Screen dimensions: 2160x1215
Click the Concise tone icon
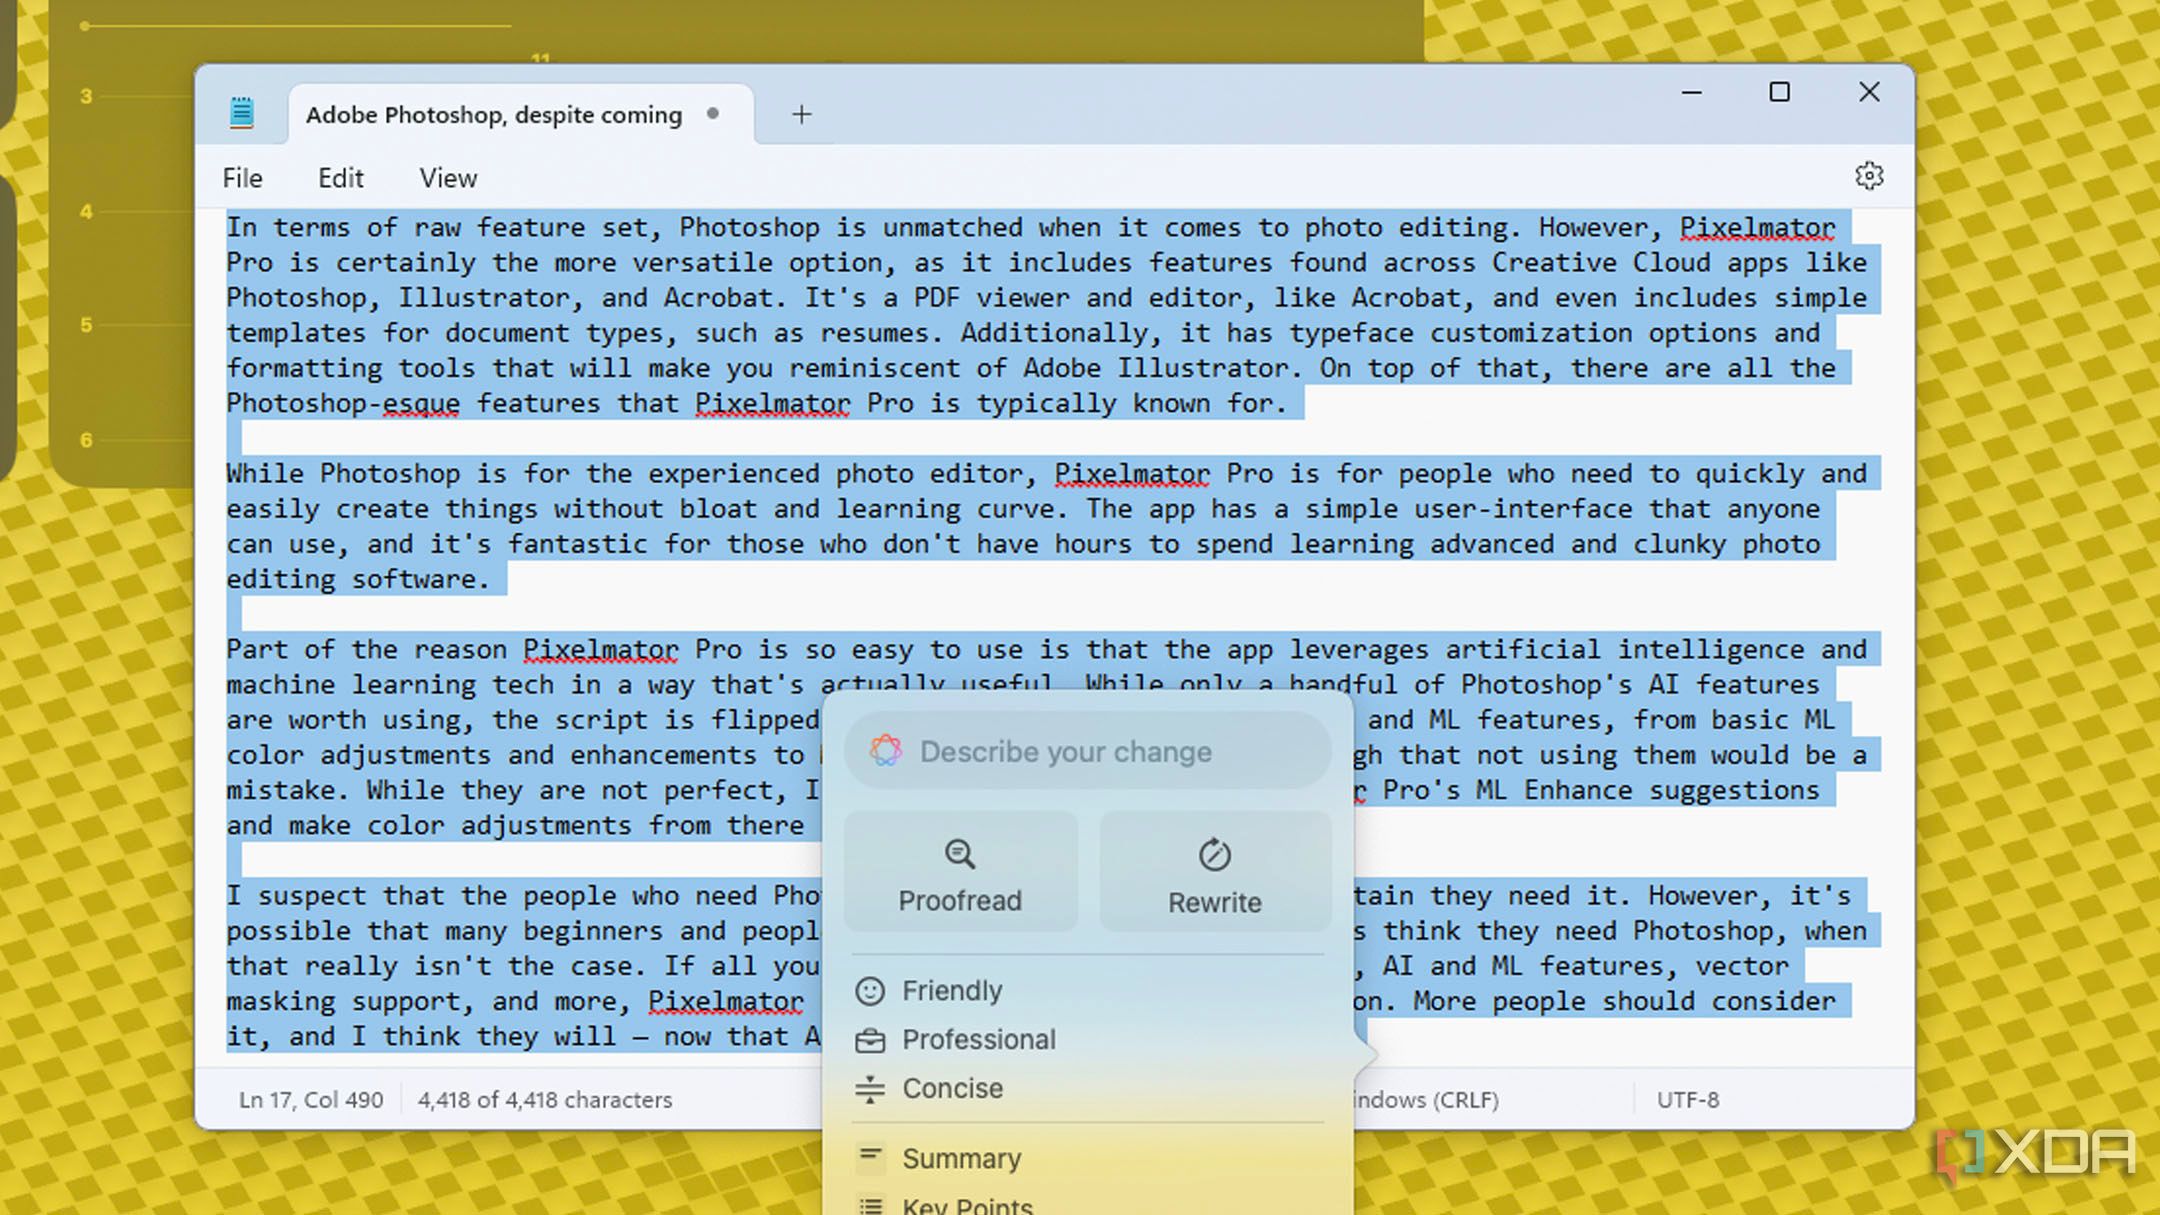pyautogui.click(x=868, y=1087)
